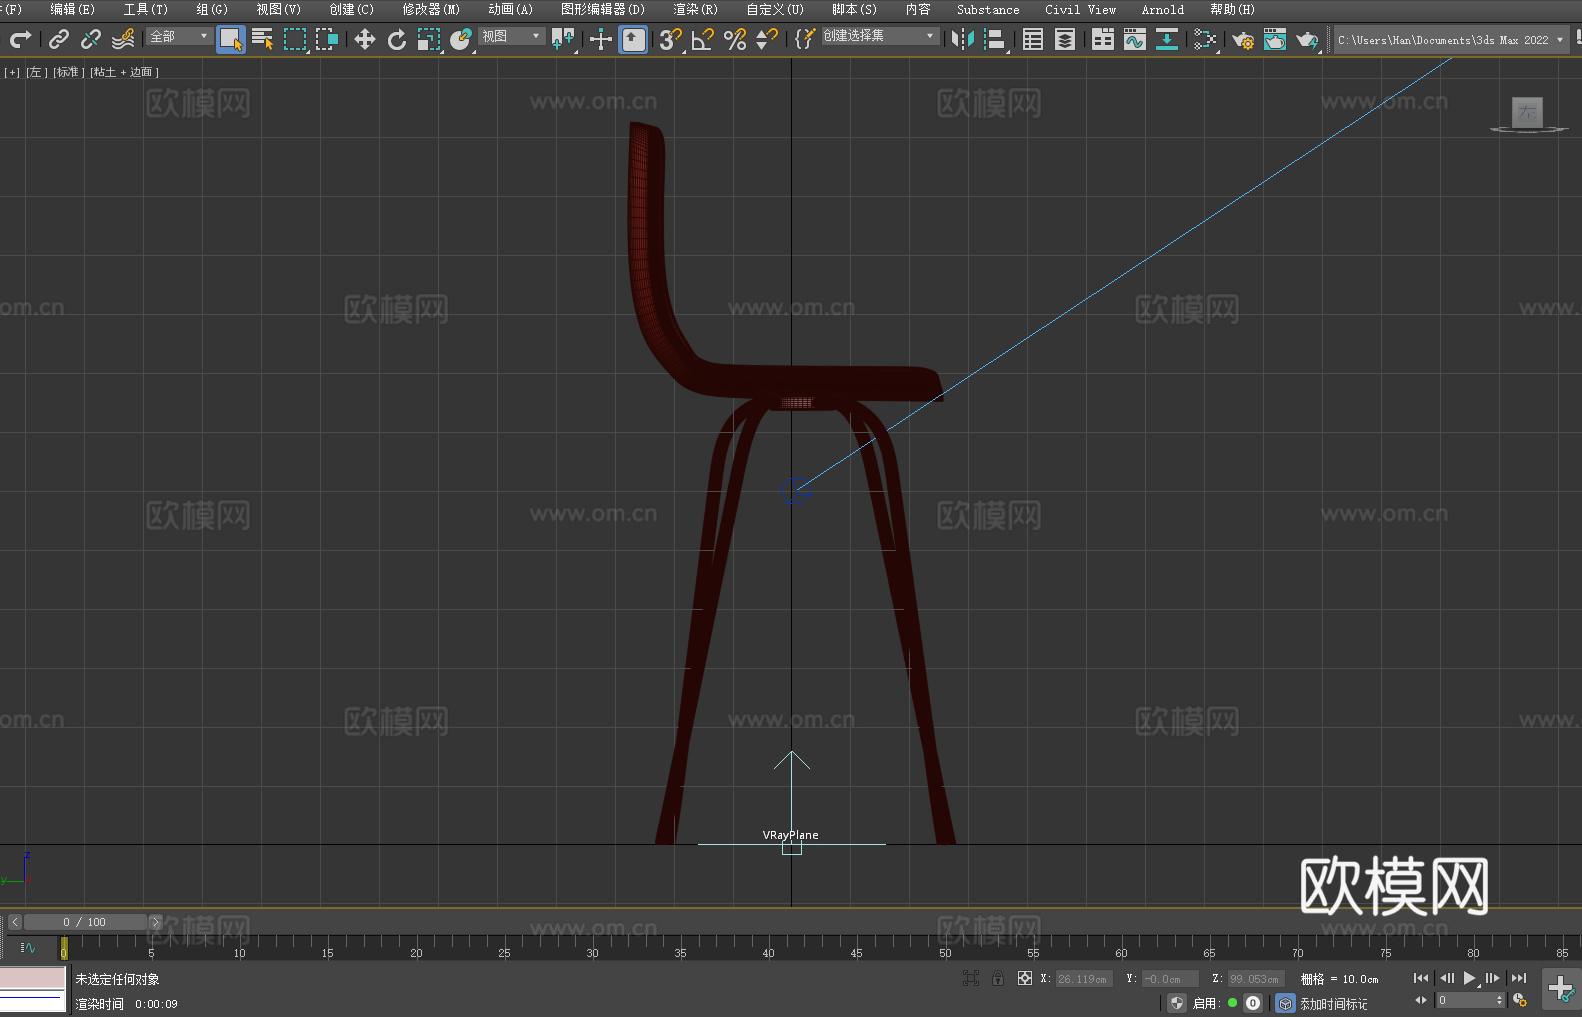Screen dimensions: 1582x1017
Task: Click the Align tool icon
Action: (x=995, y=39)
